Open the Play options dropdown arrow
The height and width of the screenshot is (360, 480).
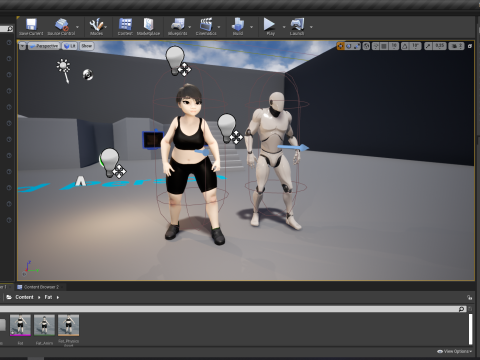click(284, 27)
